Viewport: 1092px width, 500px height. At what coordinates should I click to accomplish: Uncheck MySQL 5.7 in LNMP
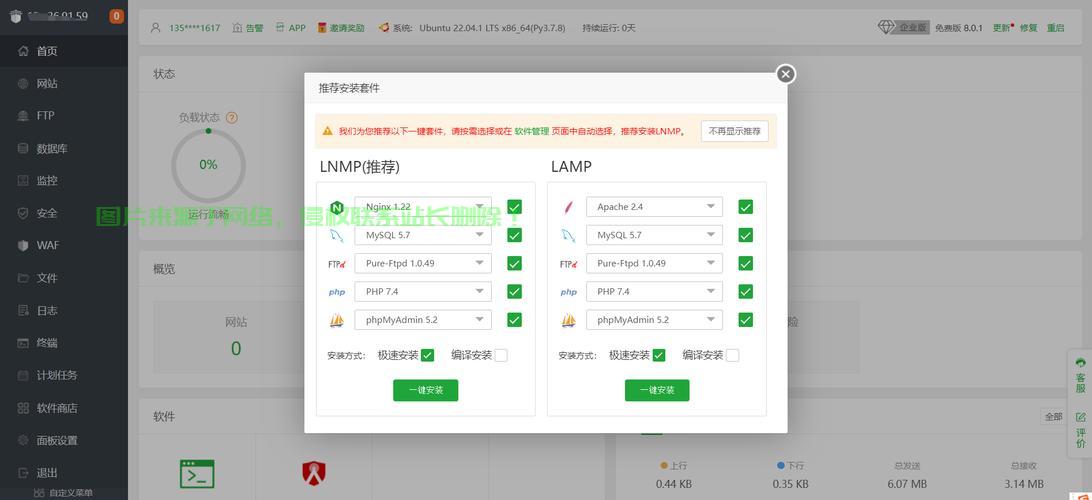click(515, 235)
